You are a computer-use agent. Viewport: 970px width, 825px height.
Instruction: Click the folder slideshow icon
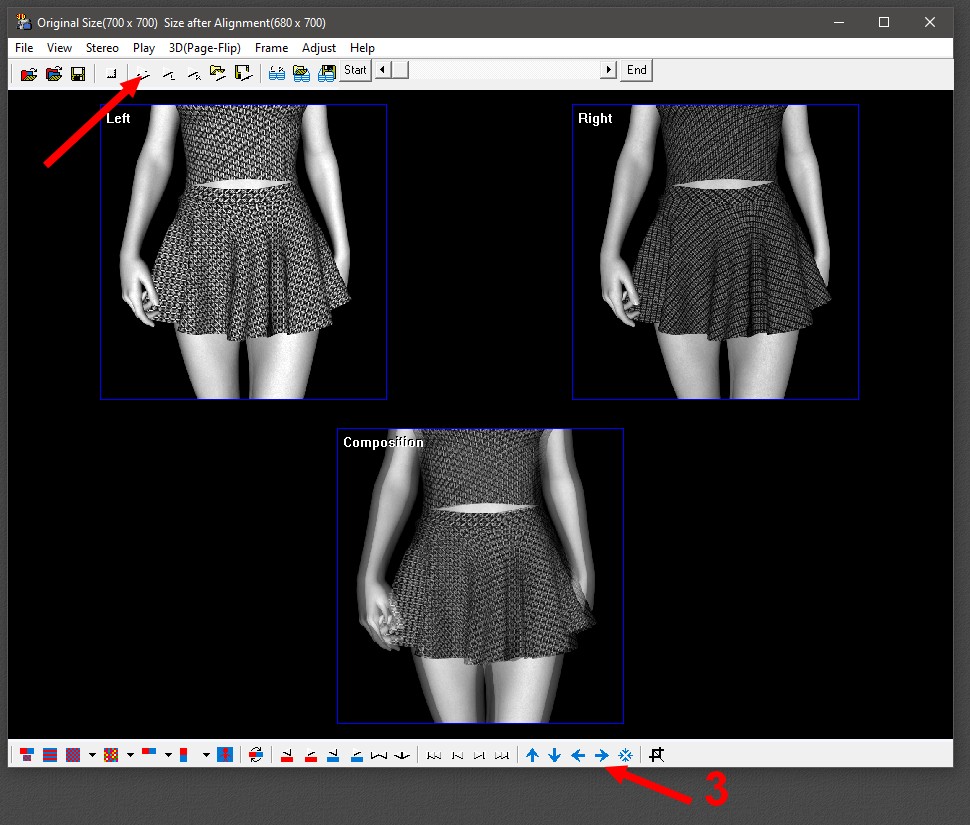tap(218, 74)
